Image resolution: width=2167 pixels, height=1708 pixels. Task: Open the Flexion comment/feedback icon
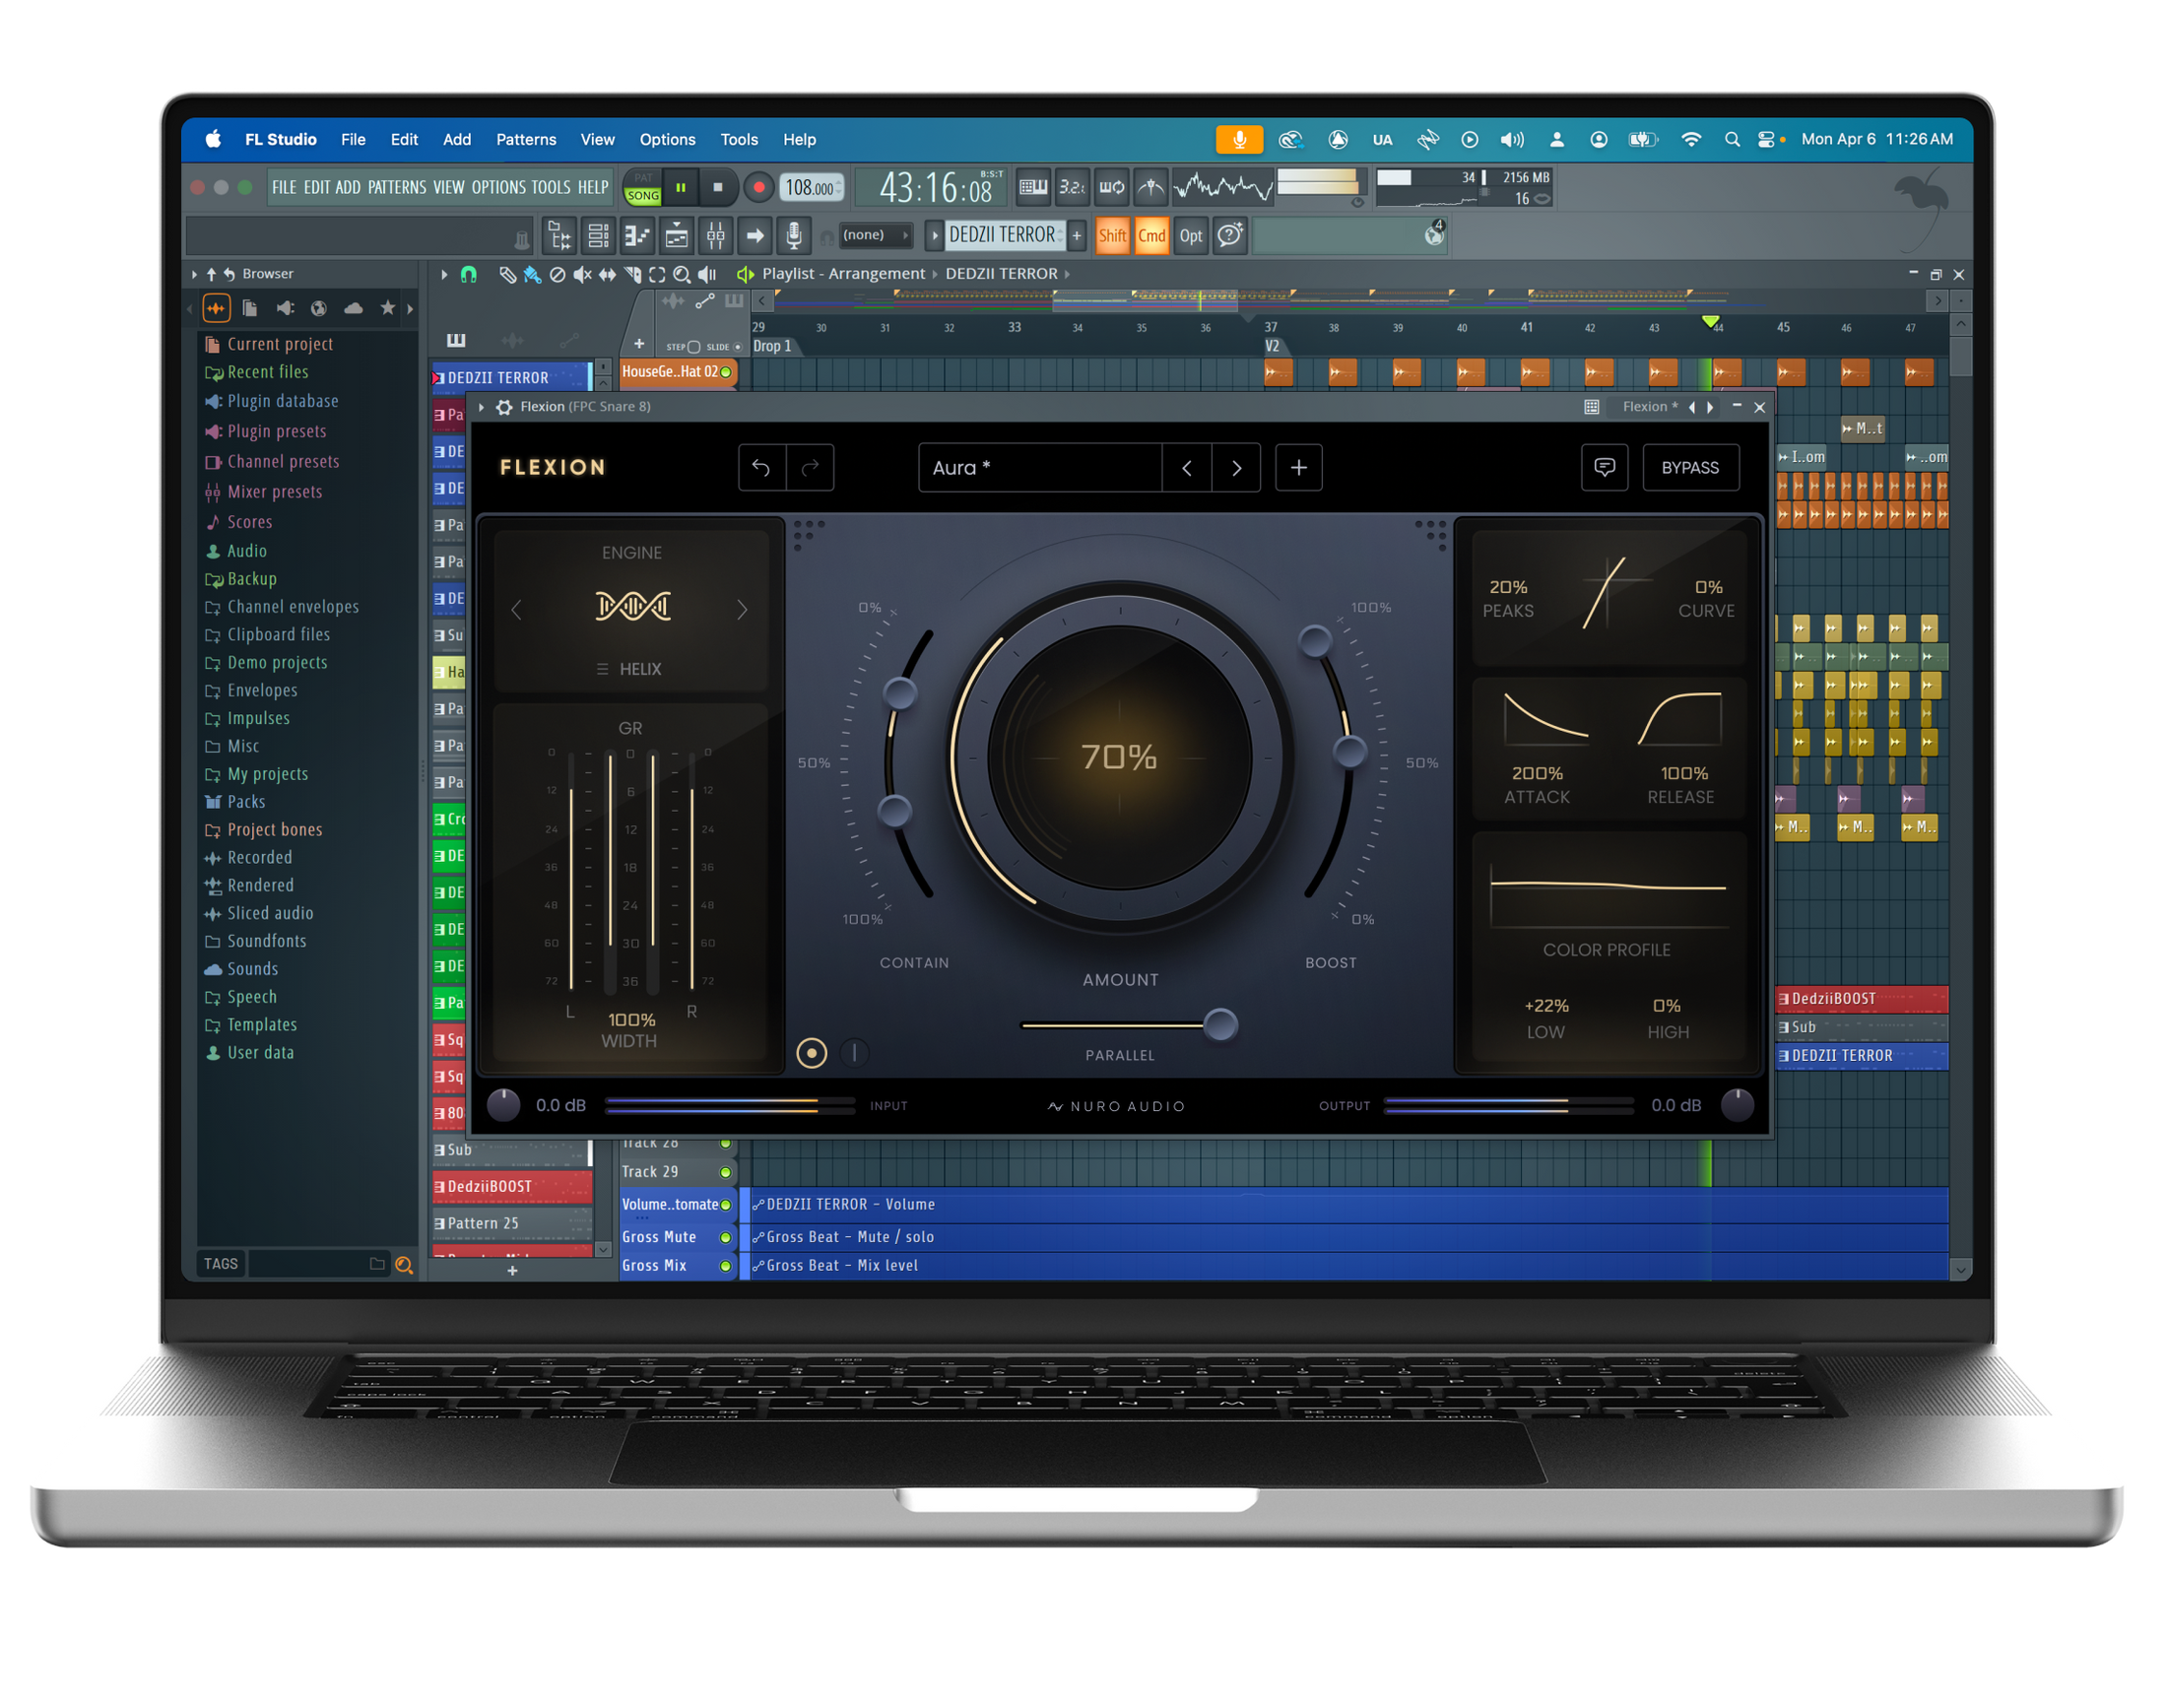pyautogui.click(x=1605, y=468)
